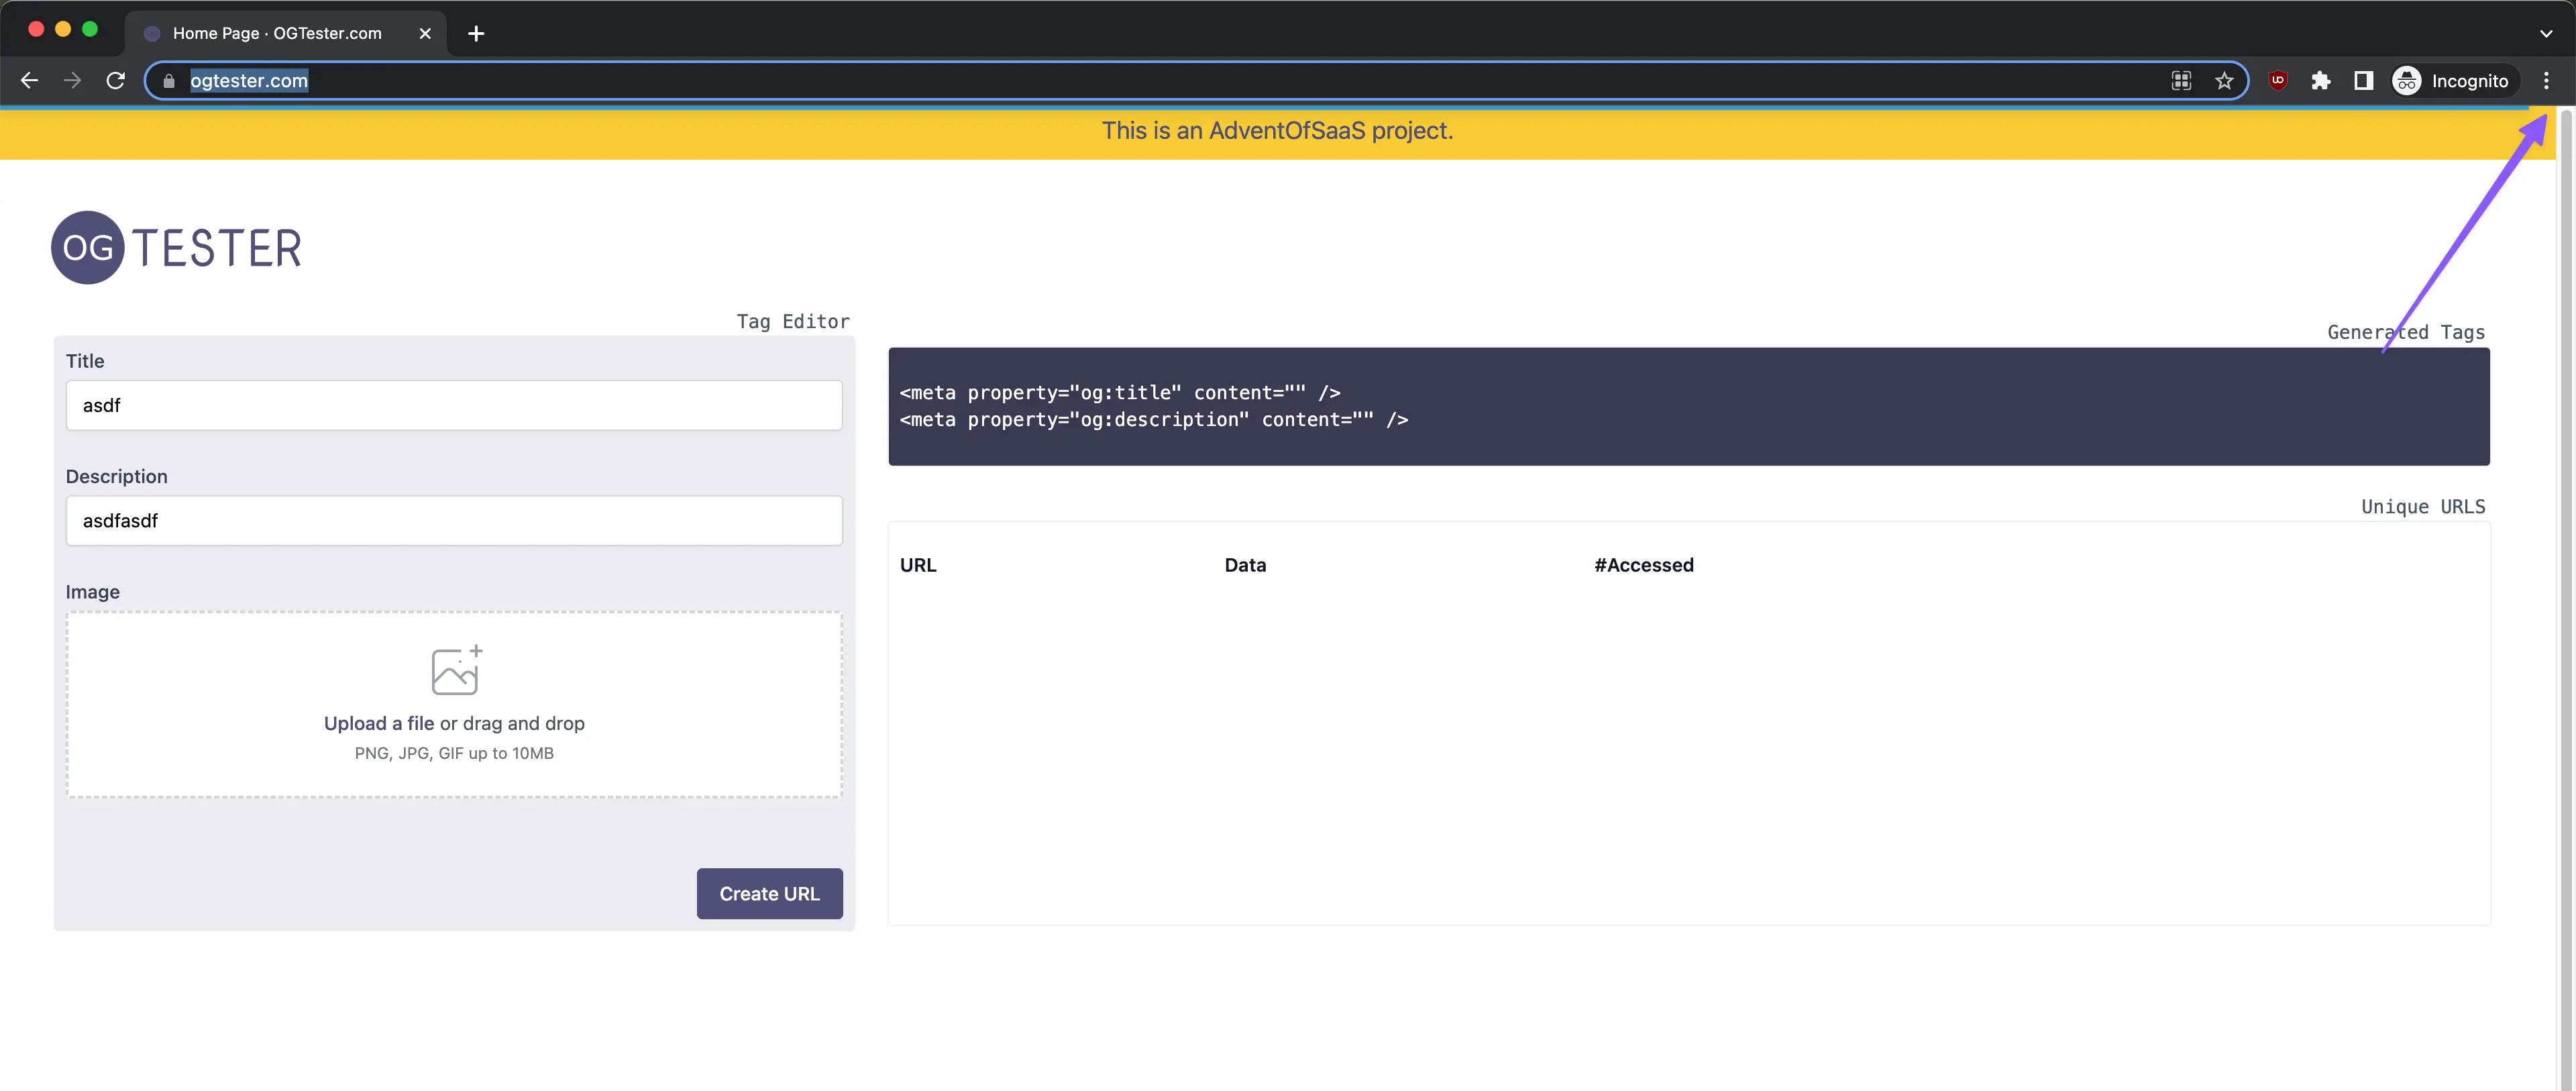Open the Extensions puzzle icon
This screenshot has height=1091, width=2576.
pyautogui.click(x=2321, y=81)
